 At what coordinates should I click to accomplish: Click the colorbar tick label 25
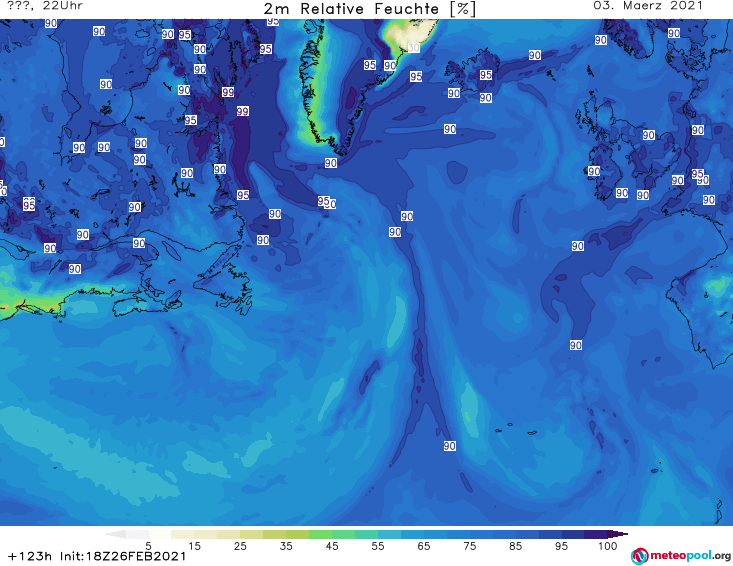(x=240, y=546)
